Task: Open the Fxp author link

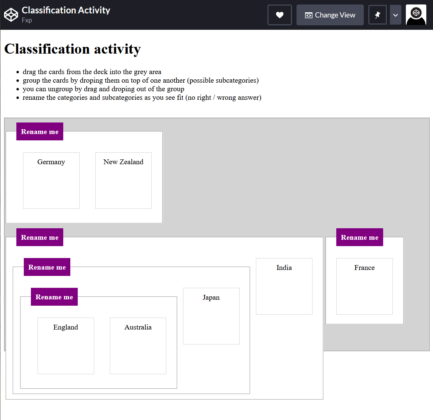Action: point(27,20)
